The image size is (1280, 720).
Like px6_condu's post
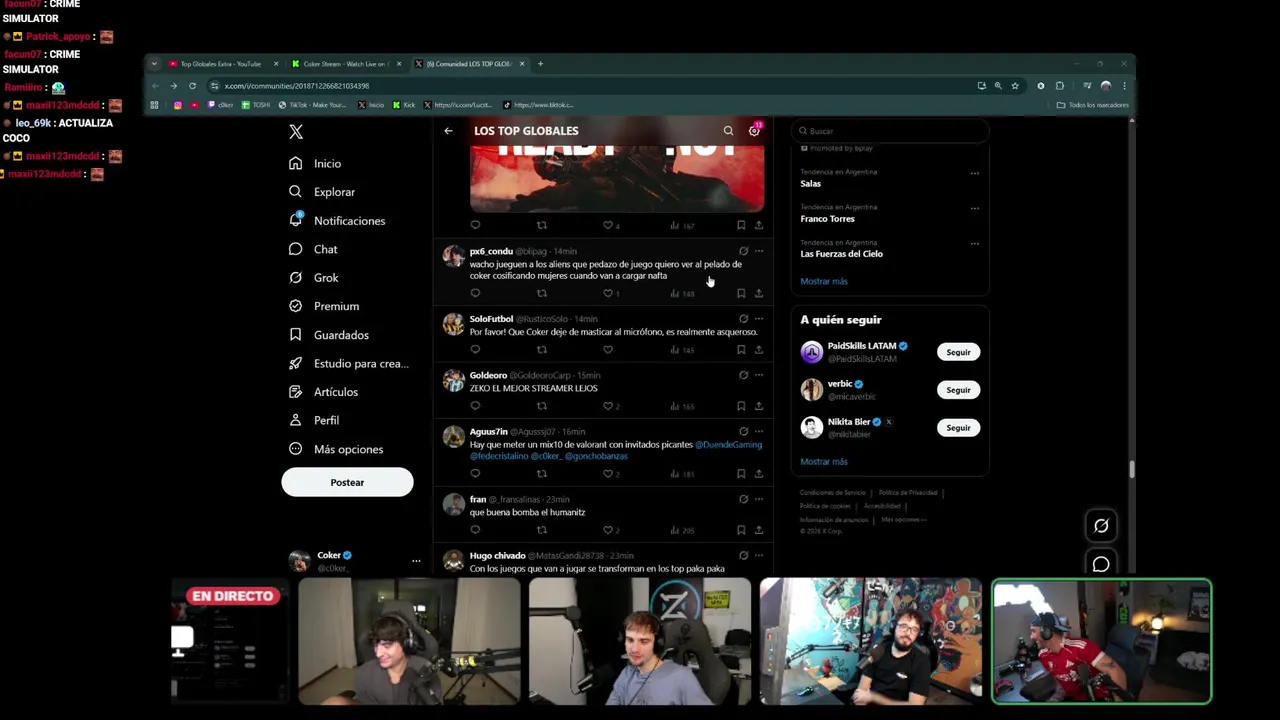tap(608, 293)
